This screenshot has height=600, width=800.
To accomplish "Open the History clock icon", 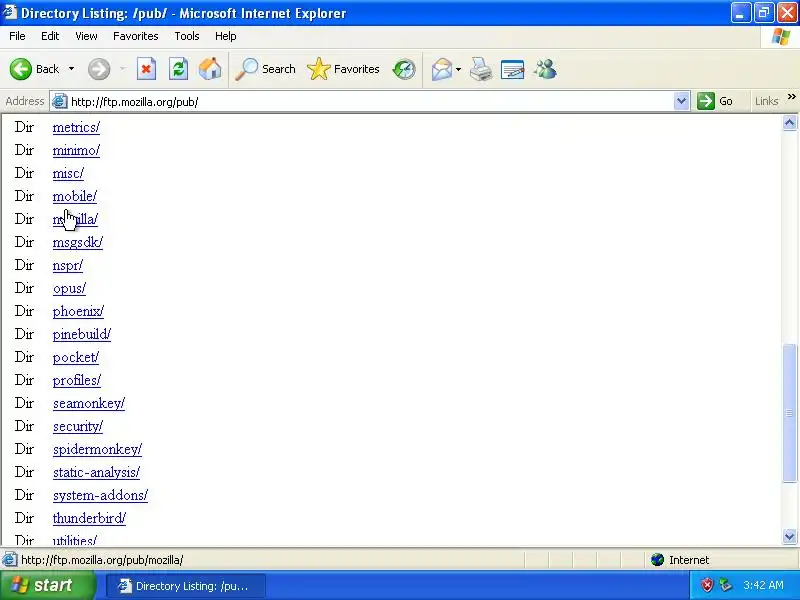I will [404, 69].
